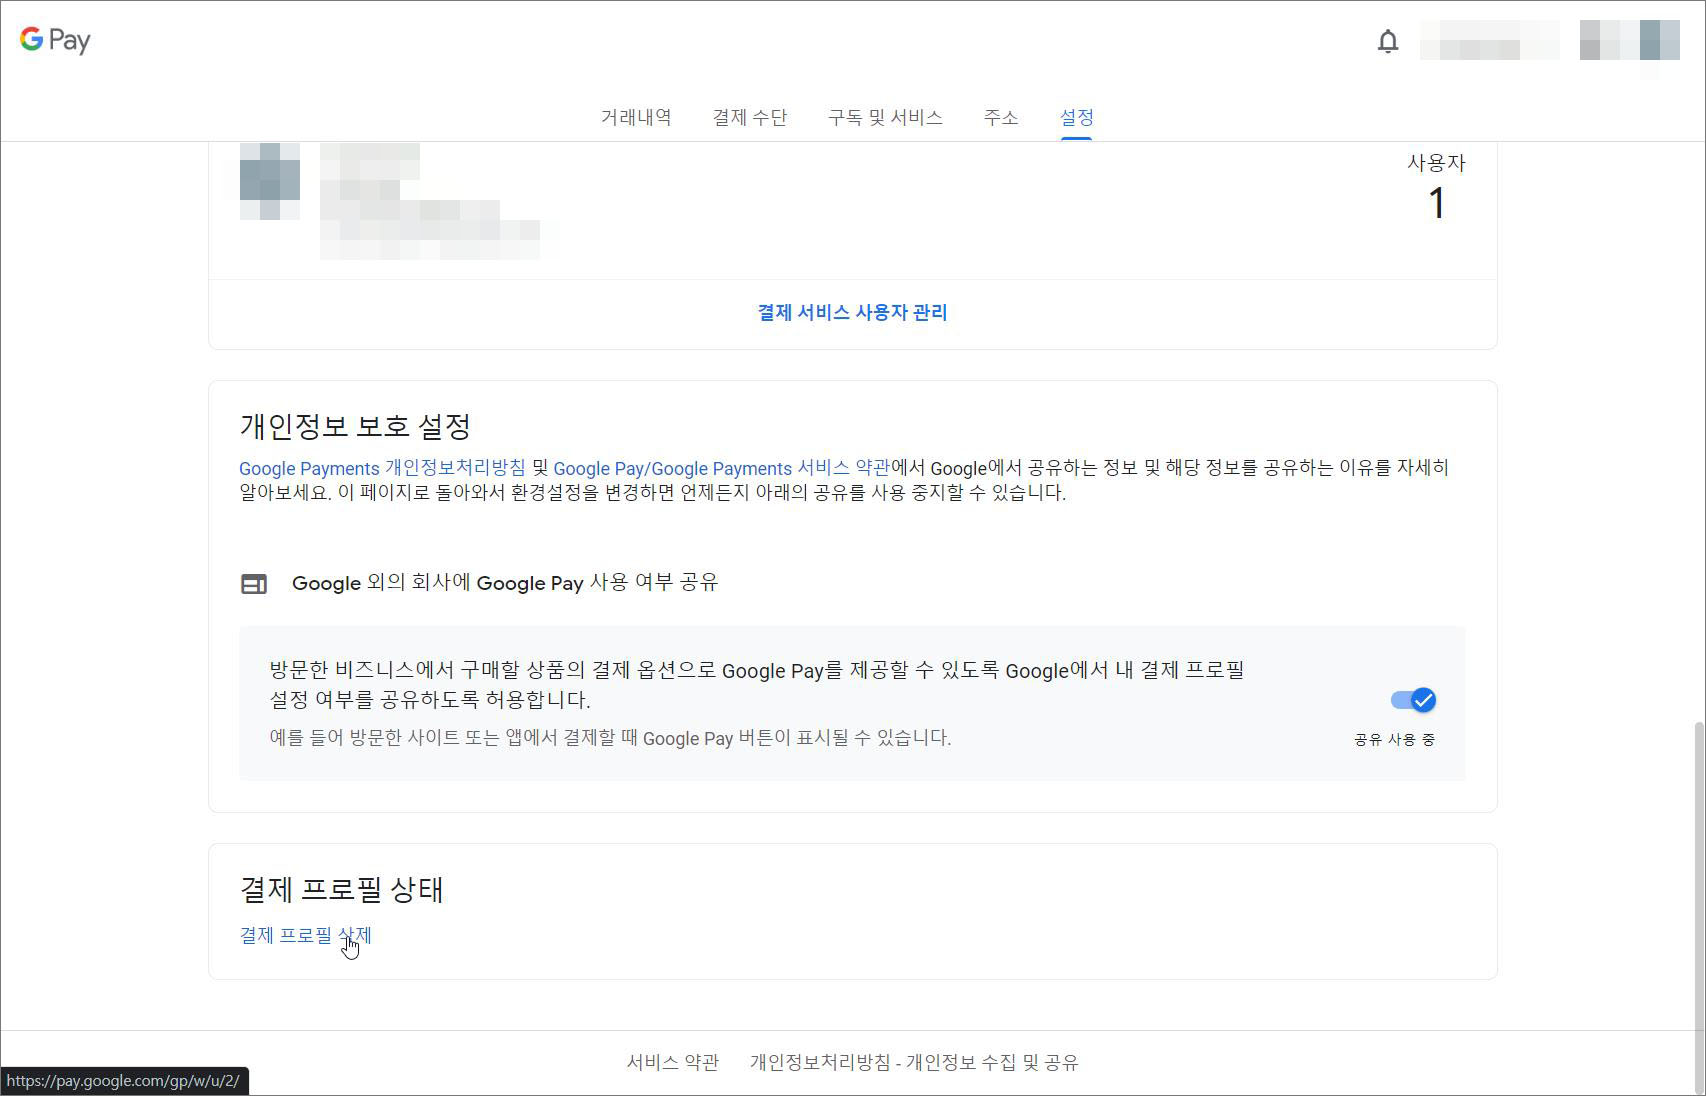The height and width of the screenshot is (1096, 1706).
Task: Open the notifications bell
Action: pos(1387,41)
